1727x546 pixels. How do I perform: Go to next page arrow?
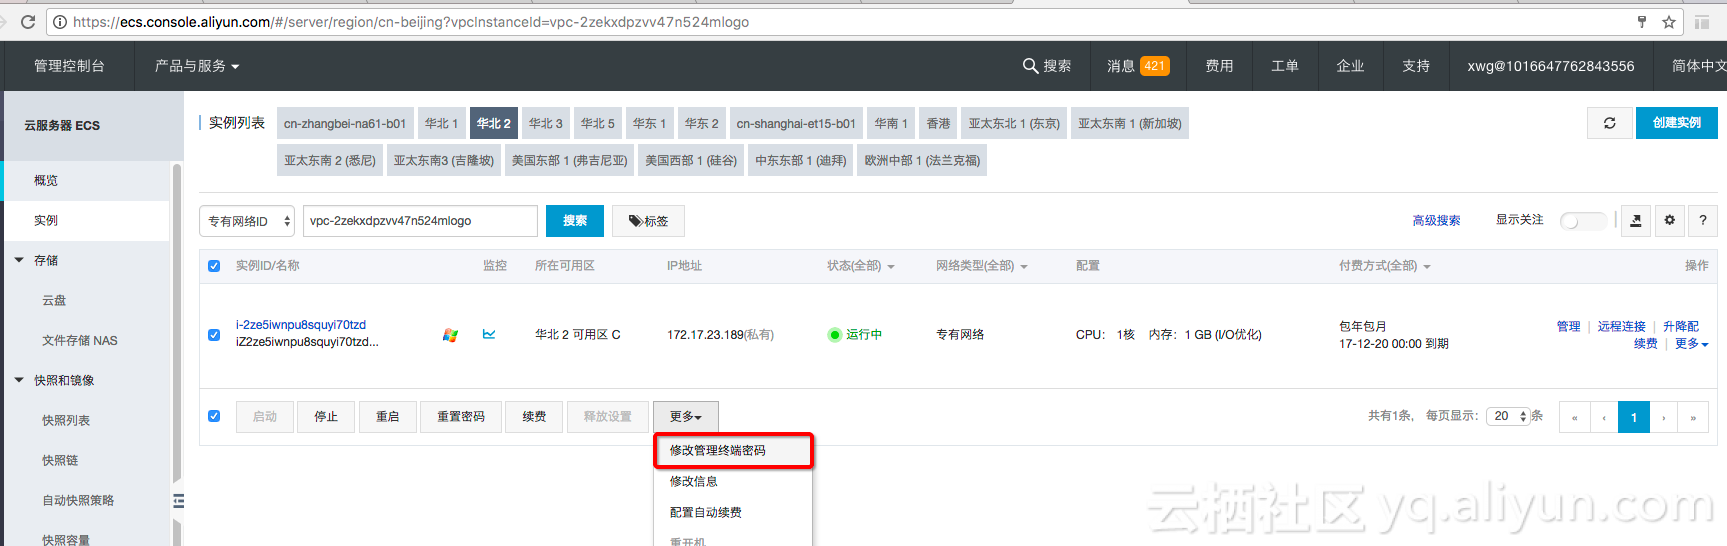tap(1664, 417)
